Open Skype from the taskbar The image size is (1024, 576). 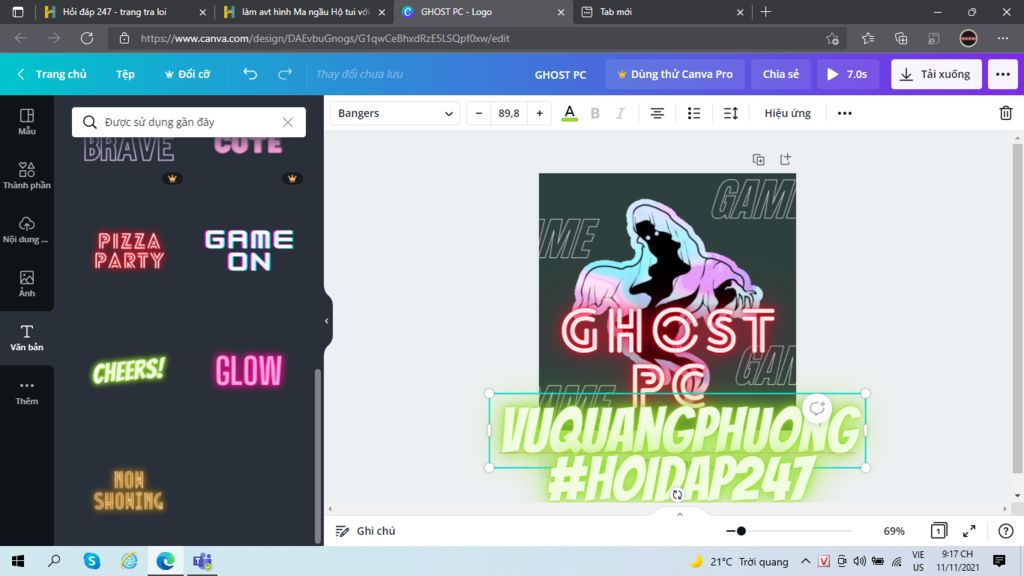point(91,561)
